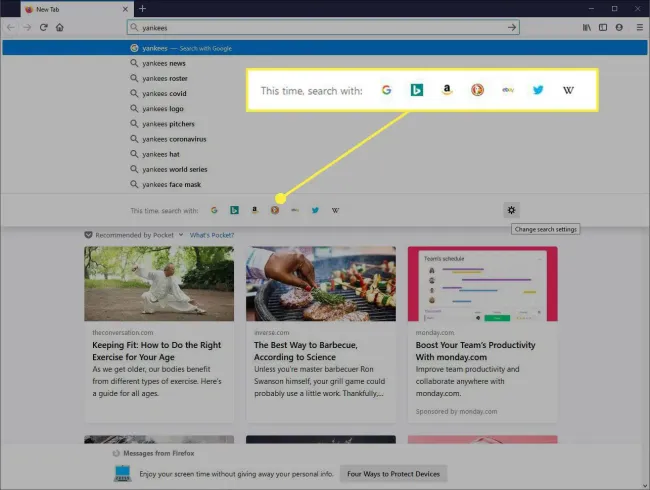
Task: Open Change search settings gear icon
Action: point(512,210)
